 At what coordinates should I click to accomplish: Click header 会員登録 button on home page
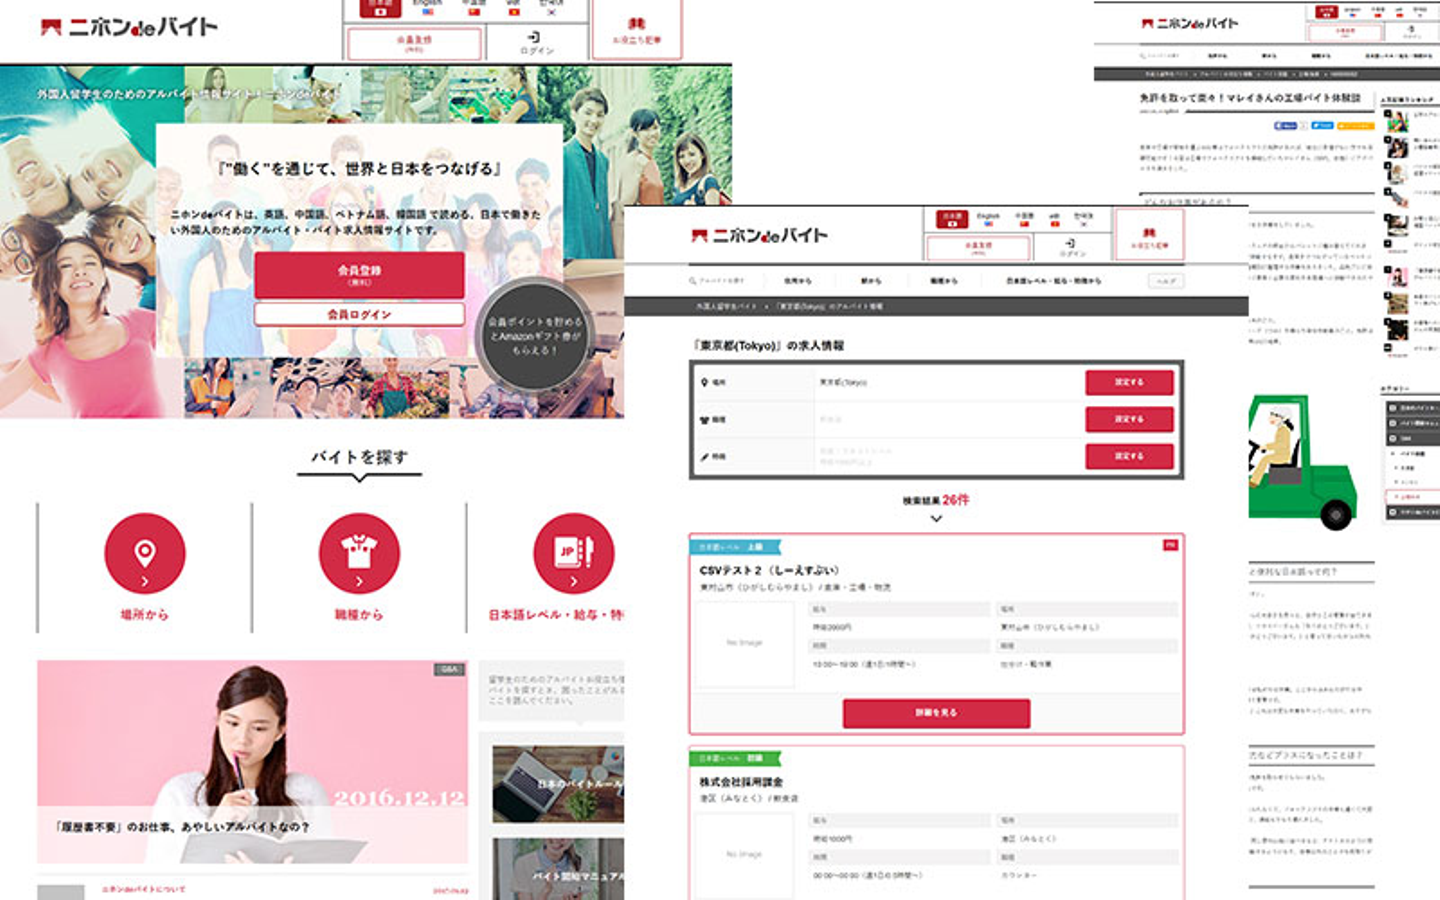[414, 43]
